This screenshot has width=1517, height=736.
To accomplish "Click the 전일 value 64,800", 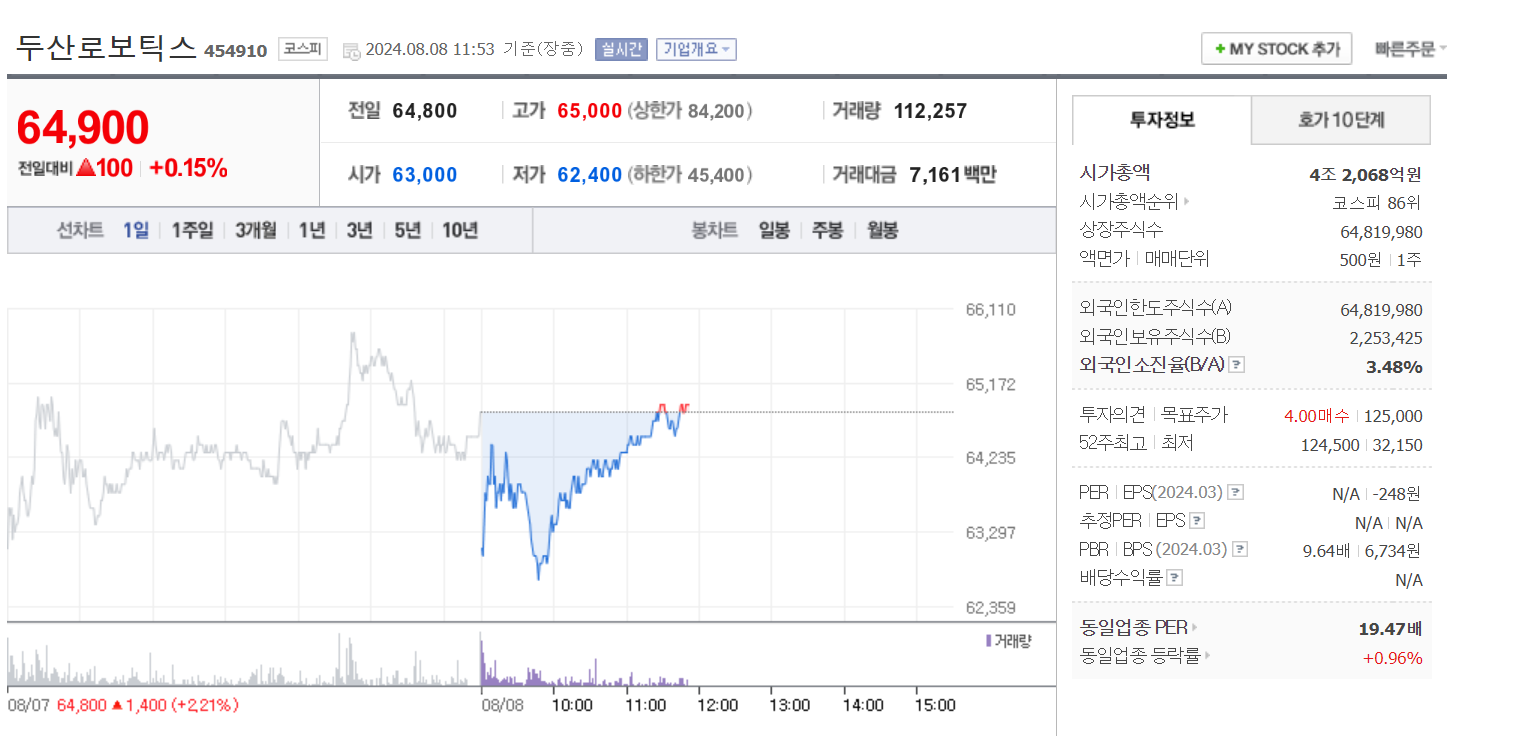I will [425, 111].
